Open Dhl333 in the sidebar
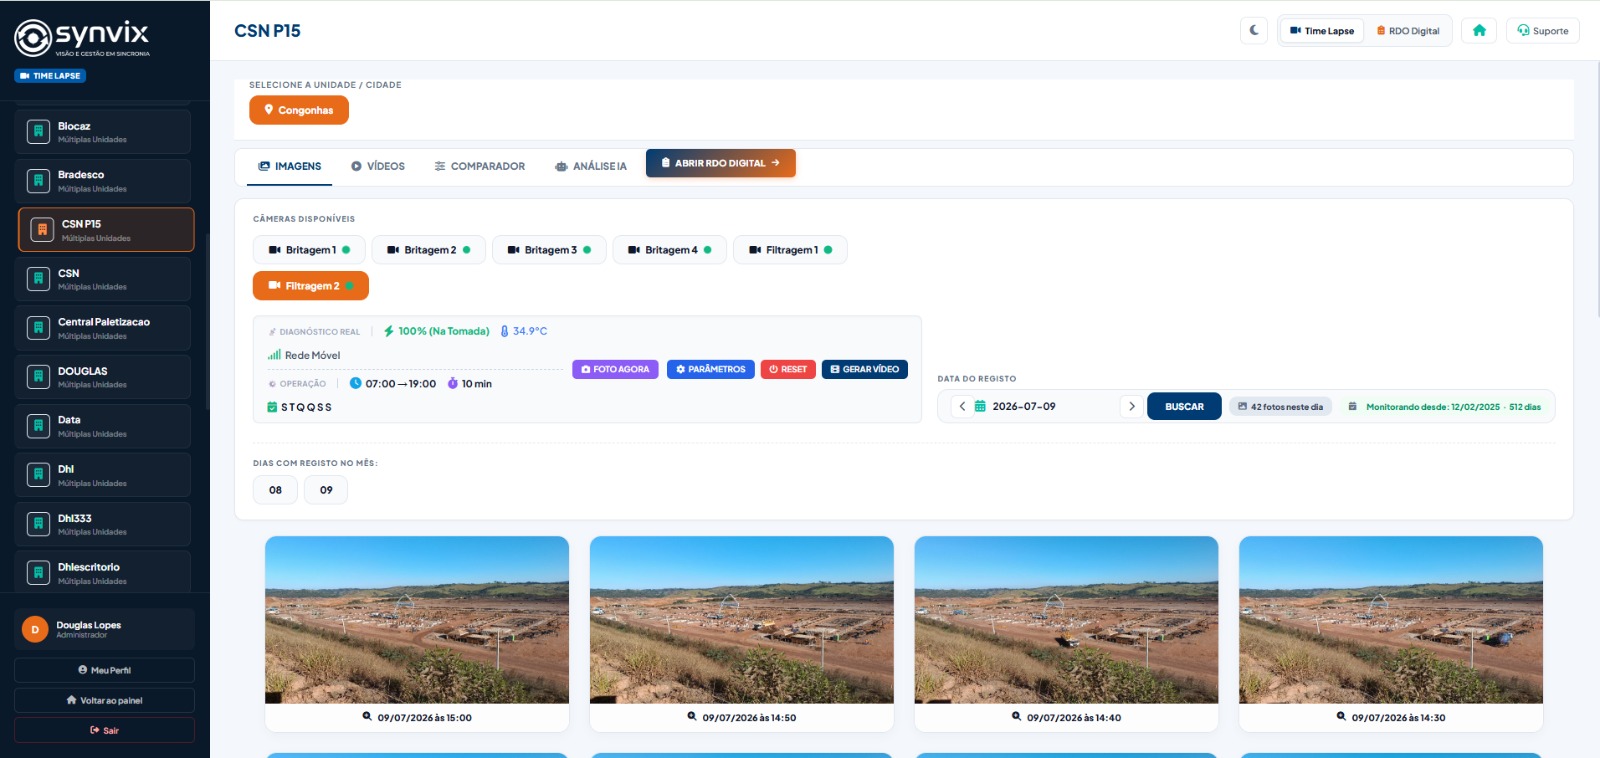Image resolution: width=1600 pixels, height=758 pixels. click(104, 524)
